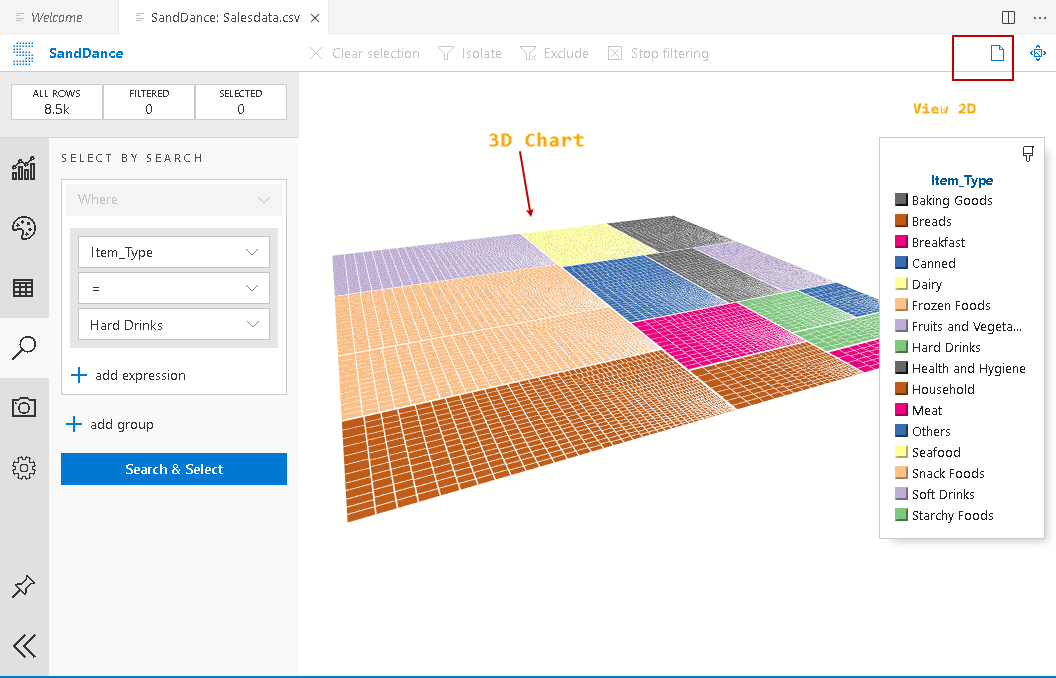Click add group under search
The width and height of the screenshot is (1056, 678).
(121, 425)
